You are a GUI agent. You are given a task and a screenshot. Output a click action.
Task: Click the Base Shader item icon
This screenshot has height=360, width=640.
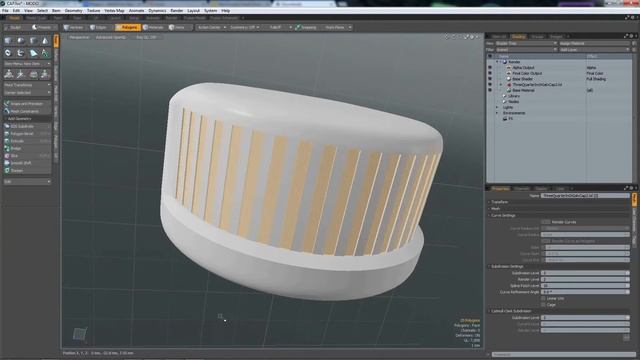click(x=509, y=79)
